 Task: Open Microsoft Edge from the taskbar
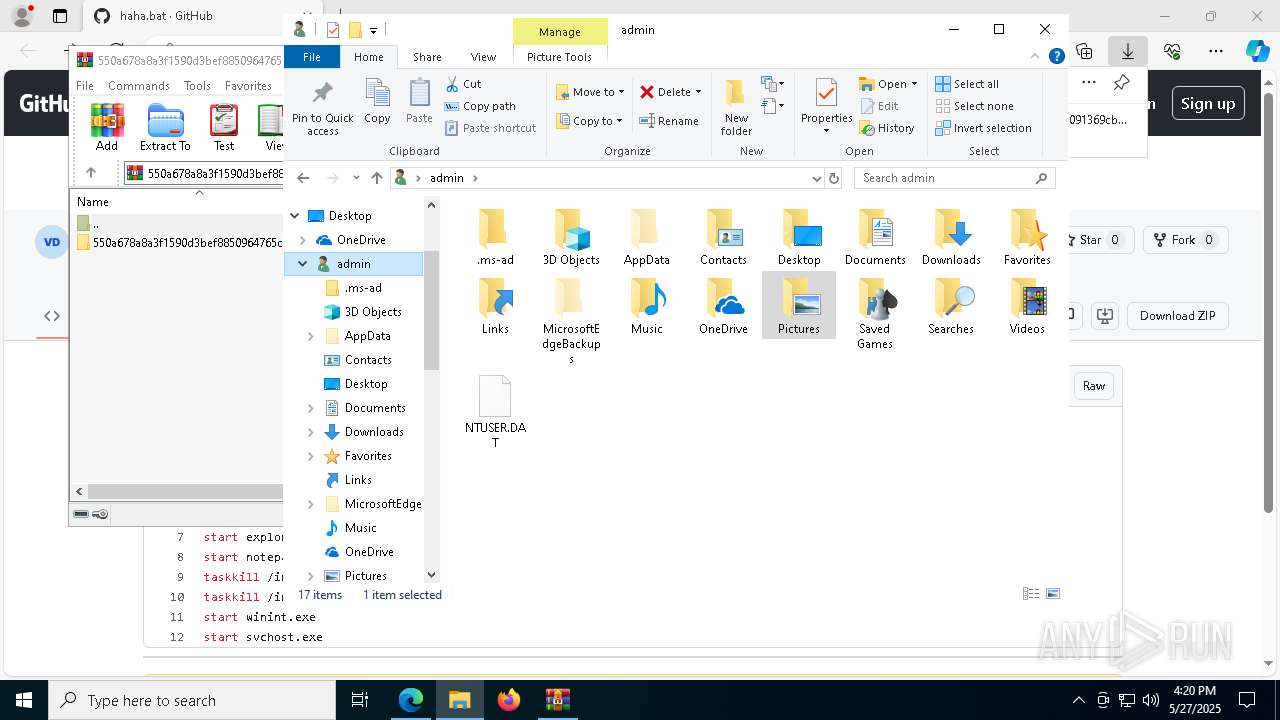click(411, 700)
